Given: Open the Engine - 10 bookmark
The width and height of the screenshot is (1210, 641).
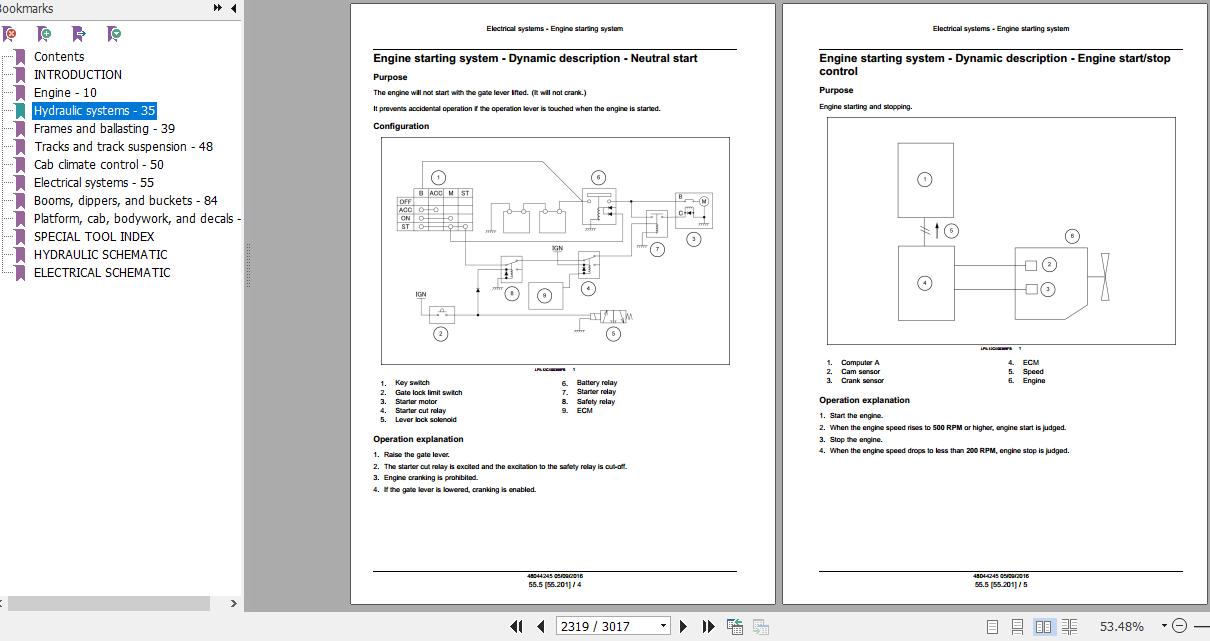Looking at the screenshot, I should pos(65,93).
